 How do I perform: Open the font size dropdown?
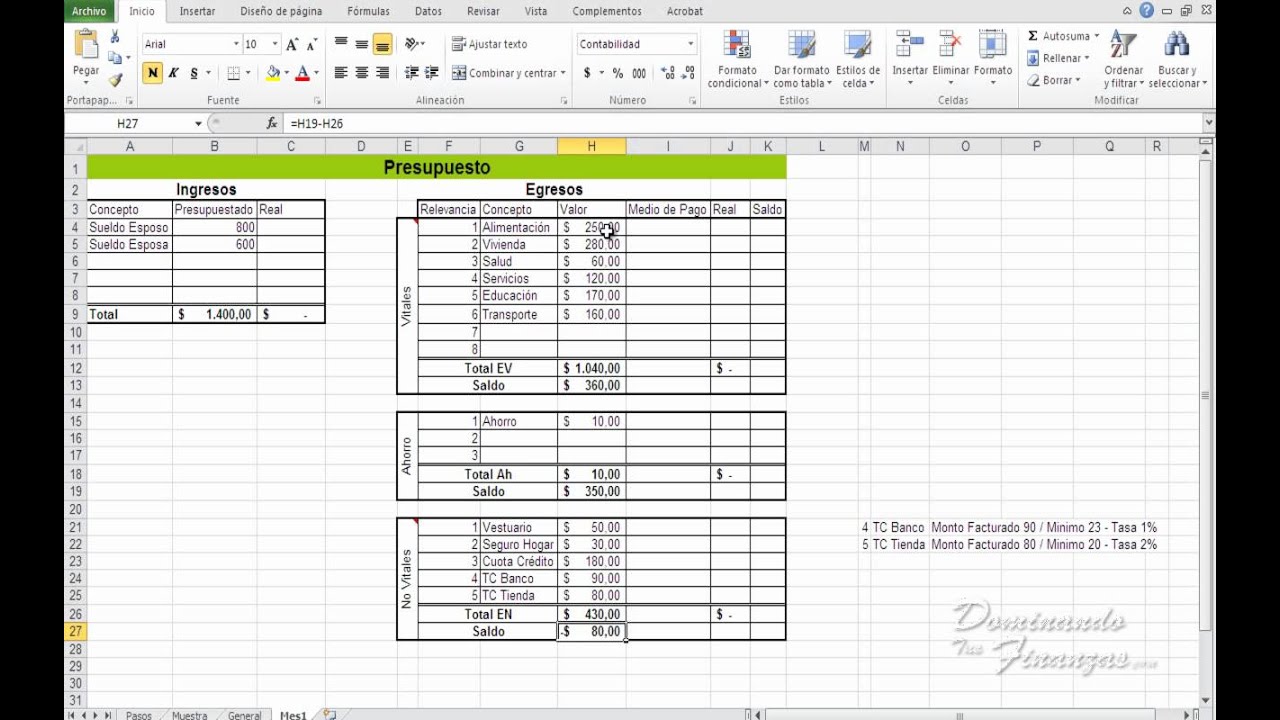coord(275,44)
